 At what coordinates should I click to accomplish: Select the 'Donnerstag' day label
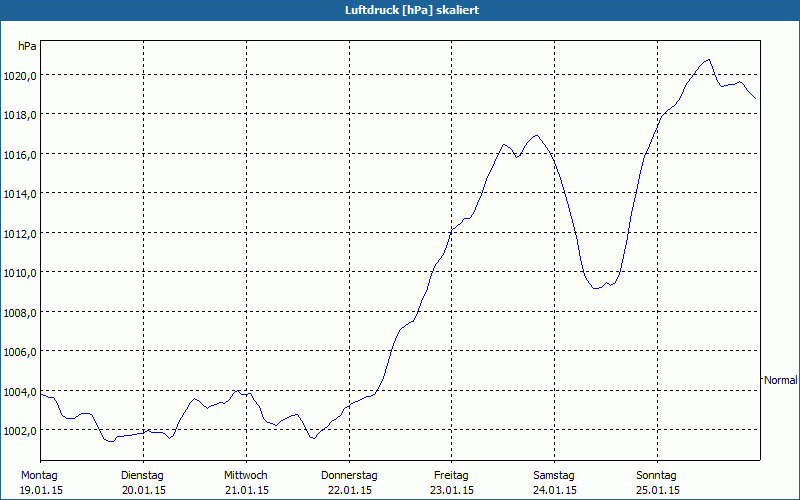pos(349,475)
